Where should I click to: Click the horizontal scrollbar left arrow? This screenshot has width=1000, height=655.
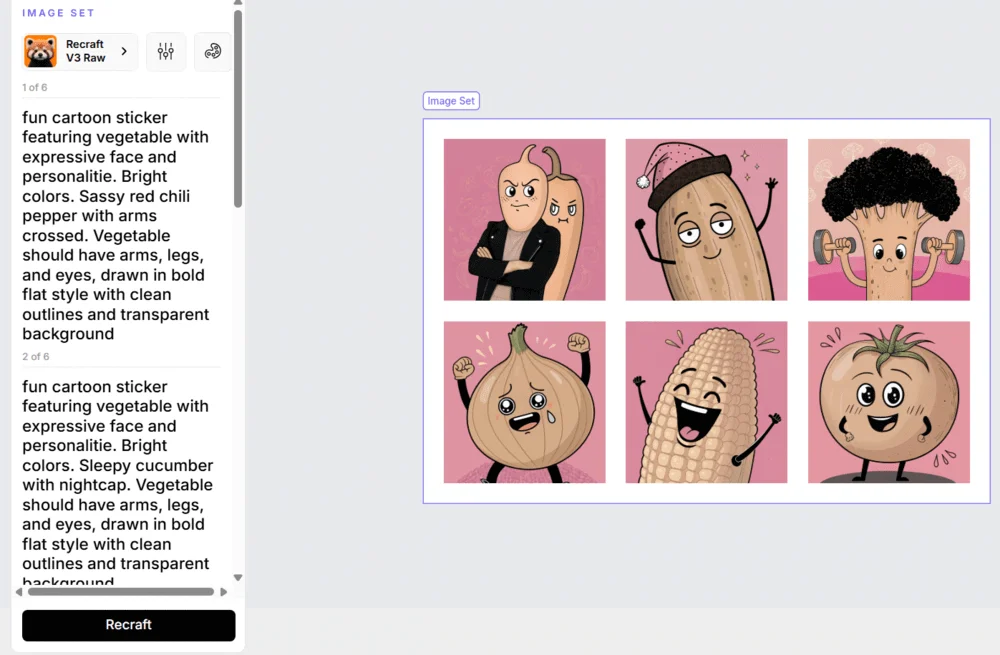(19, 592)
